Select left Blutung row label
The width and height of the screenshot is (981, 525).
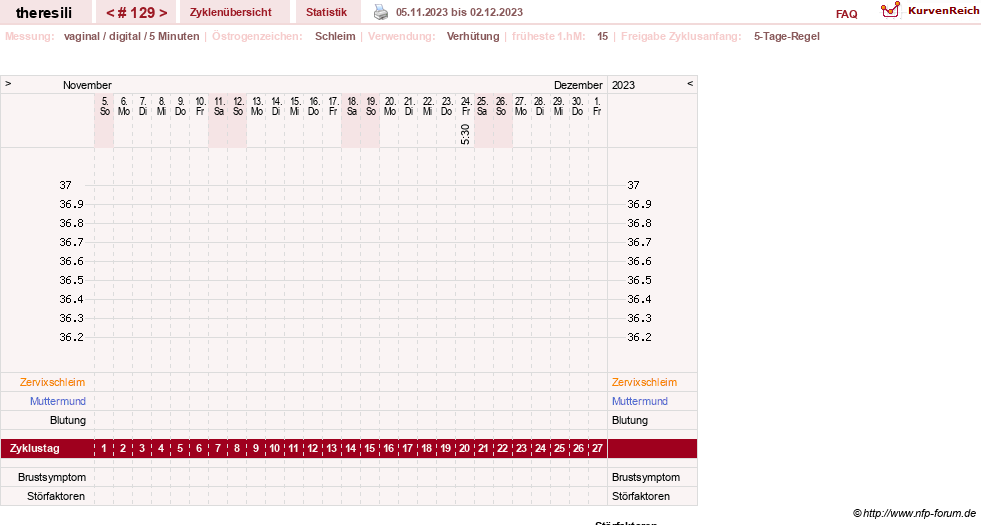(68, 420)
